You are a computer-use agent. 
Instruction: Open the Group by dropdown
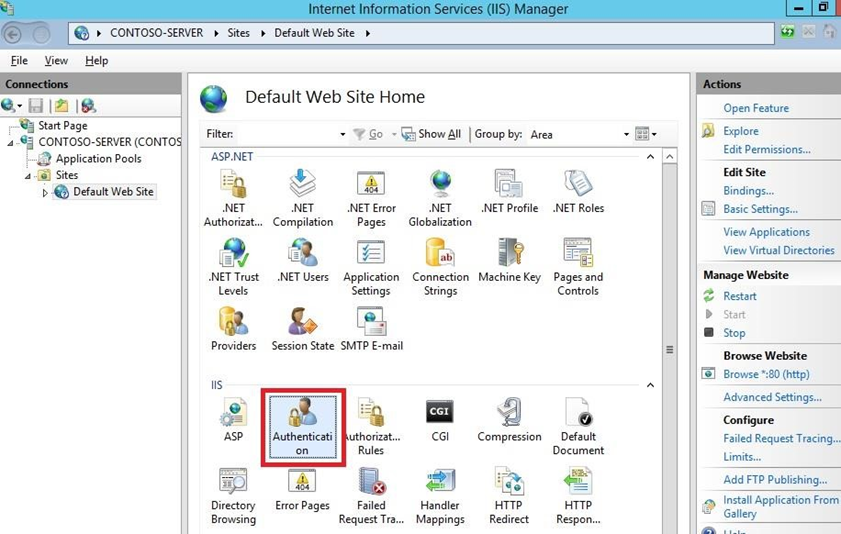(x=626, y=134)
